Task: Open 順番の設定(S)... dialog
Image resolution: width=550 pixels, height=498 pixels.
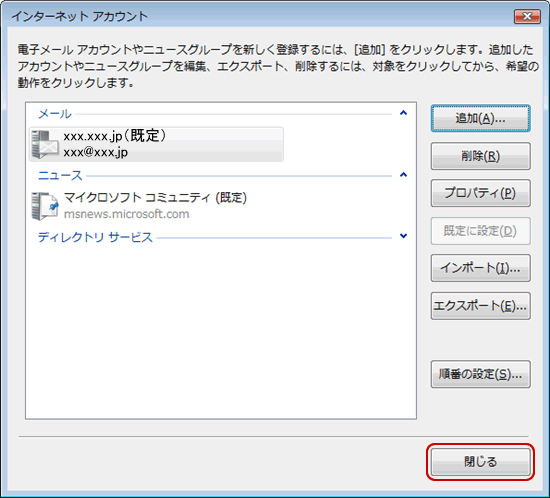Action: tap(481, 374)
